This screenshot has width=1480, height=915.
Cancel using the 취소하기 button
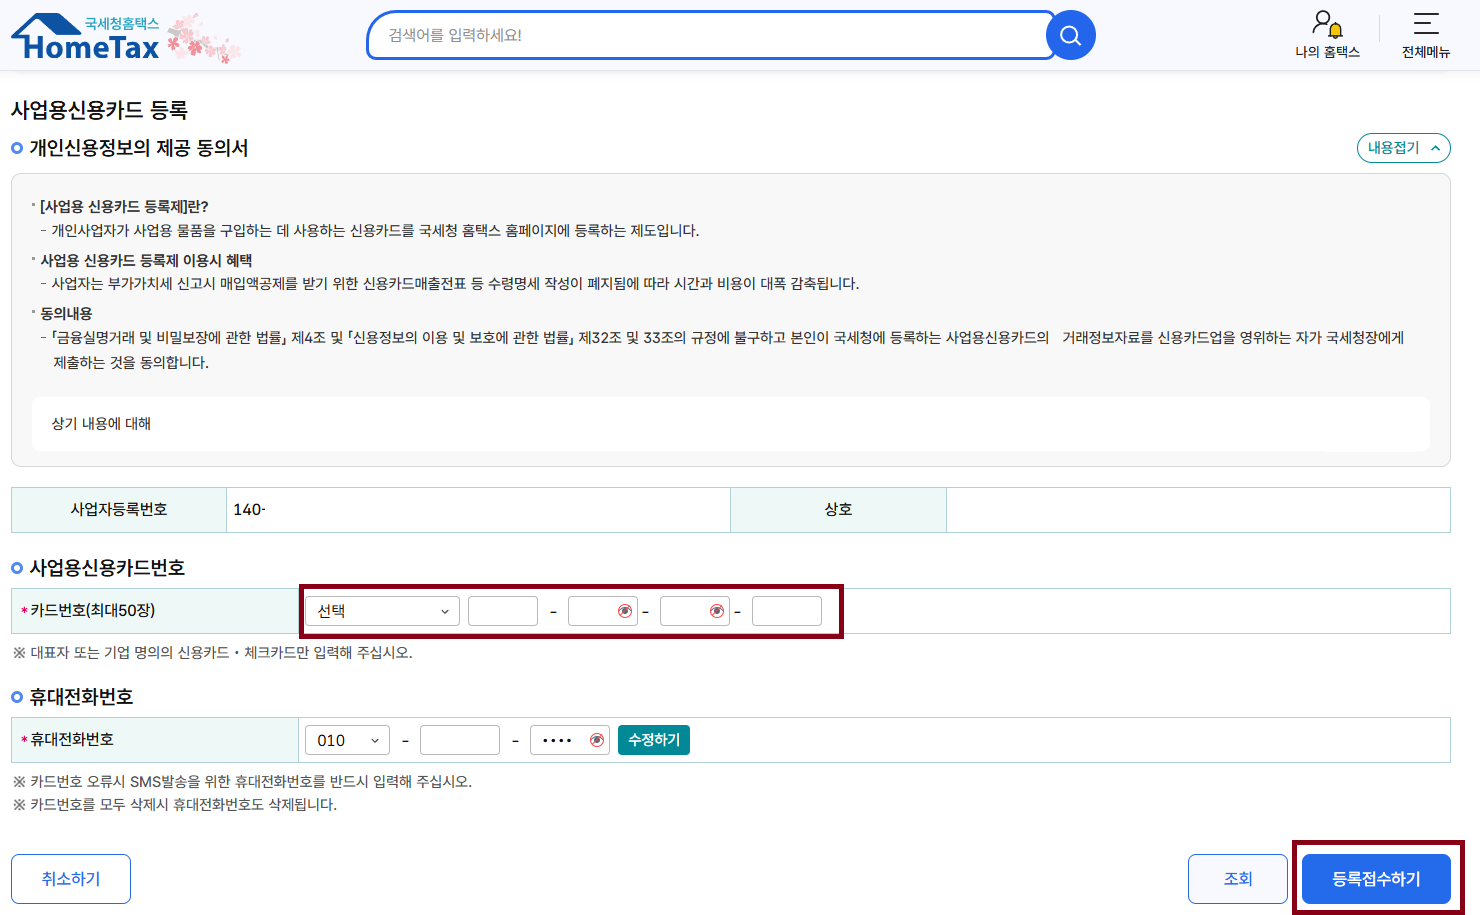click(70, 878)
